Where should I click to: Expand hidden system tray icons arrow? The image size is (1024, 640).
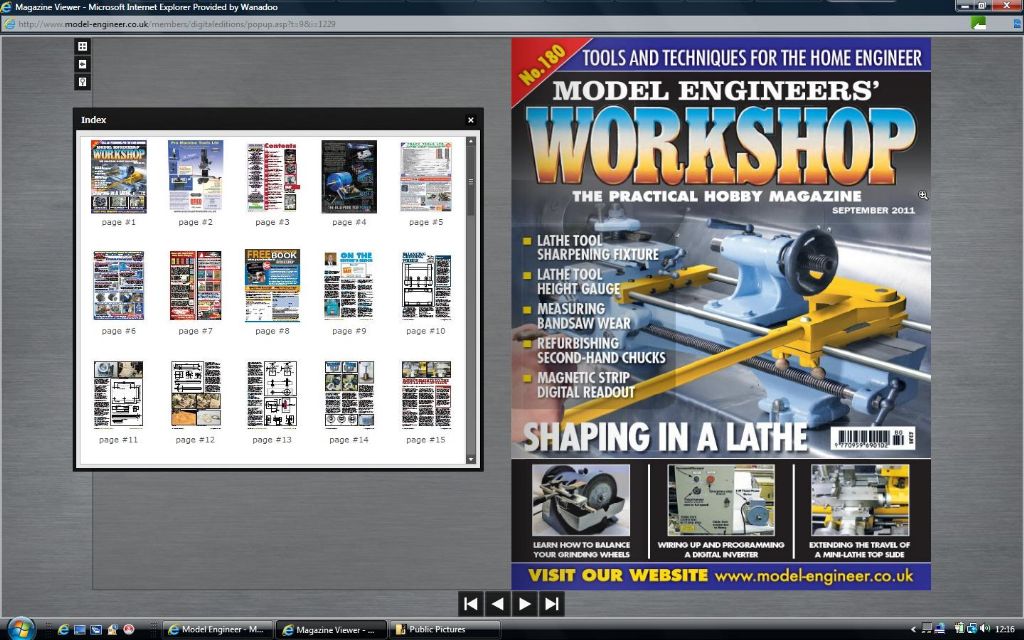coord(914,630)
